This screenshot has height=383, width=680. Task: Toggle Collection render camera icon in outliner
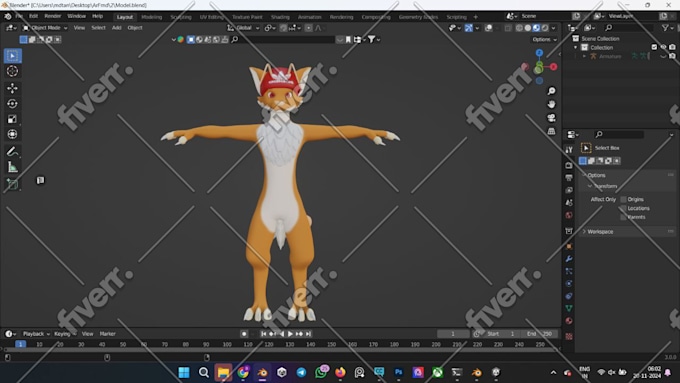pos(672,47)
